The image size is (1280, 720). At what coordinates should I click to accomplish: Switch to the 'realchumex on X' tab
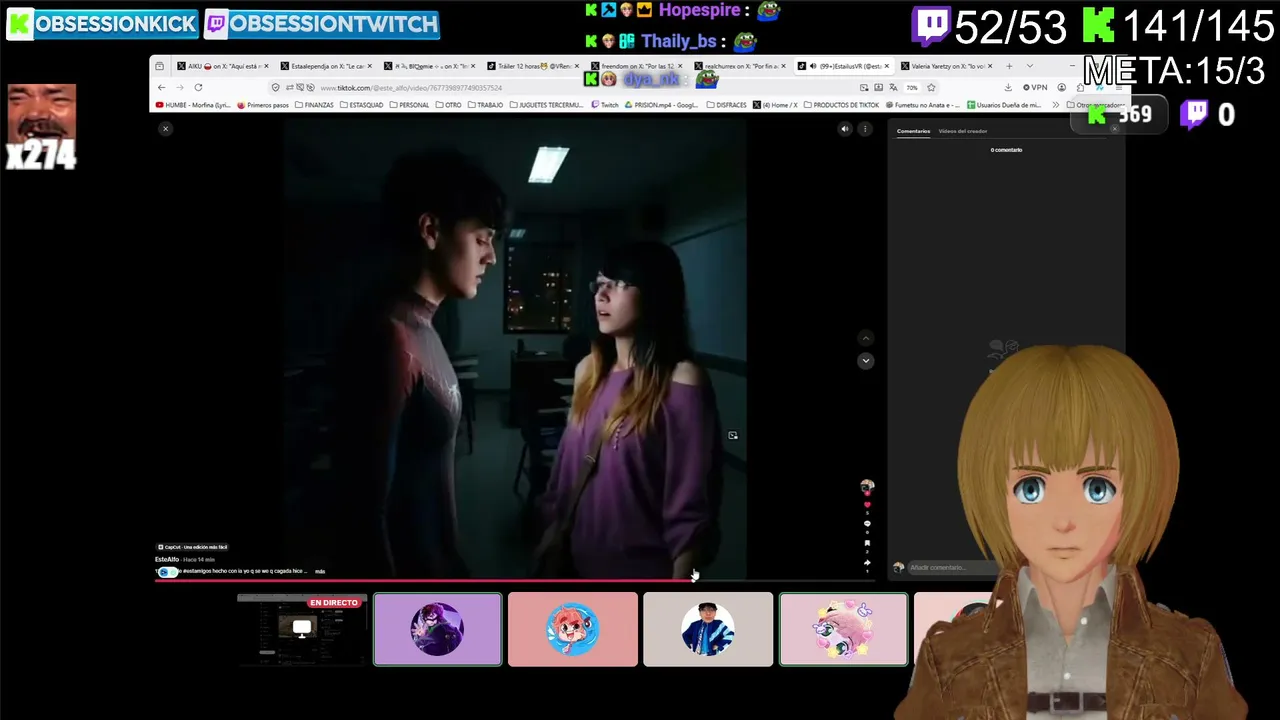[x=739, y=66]
